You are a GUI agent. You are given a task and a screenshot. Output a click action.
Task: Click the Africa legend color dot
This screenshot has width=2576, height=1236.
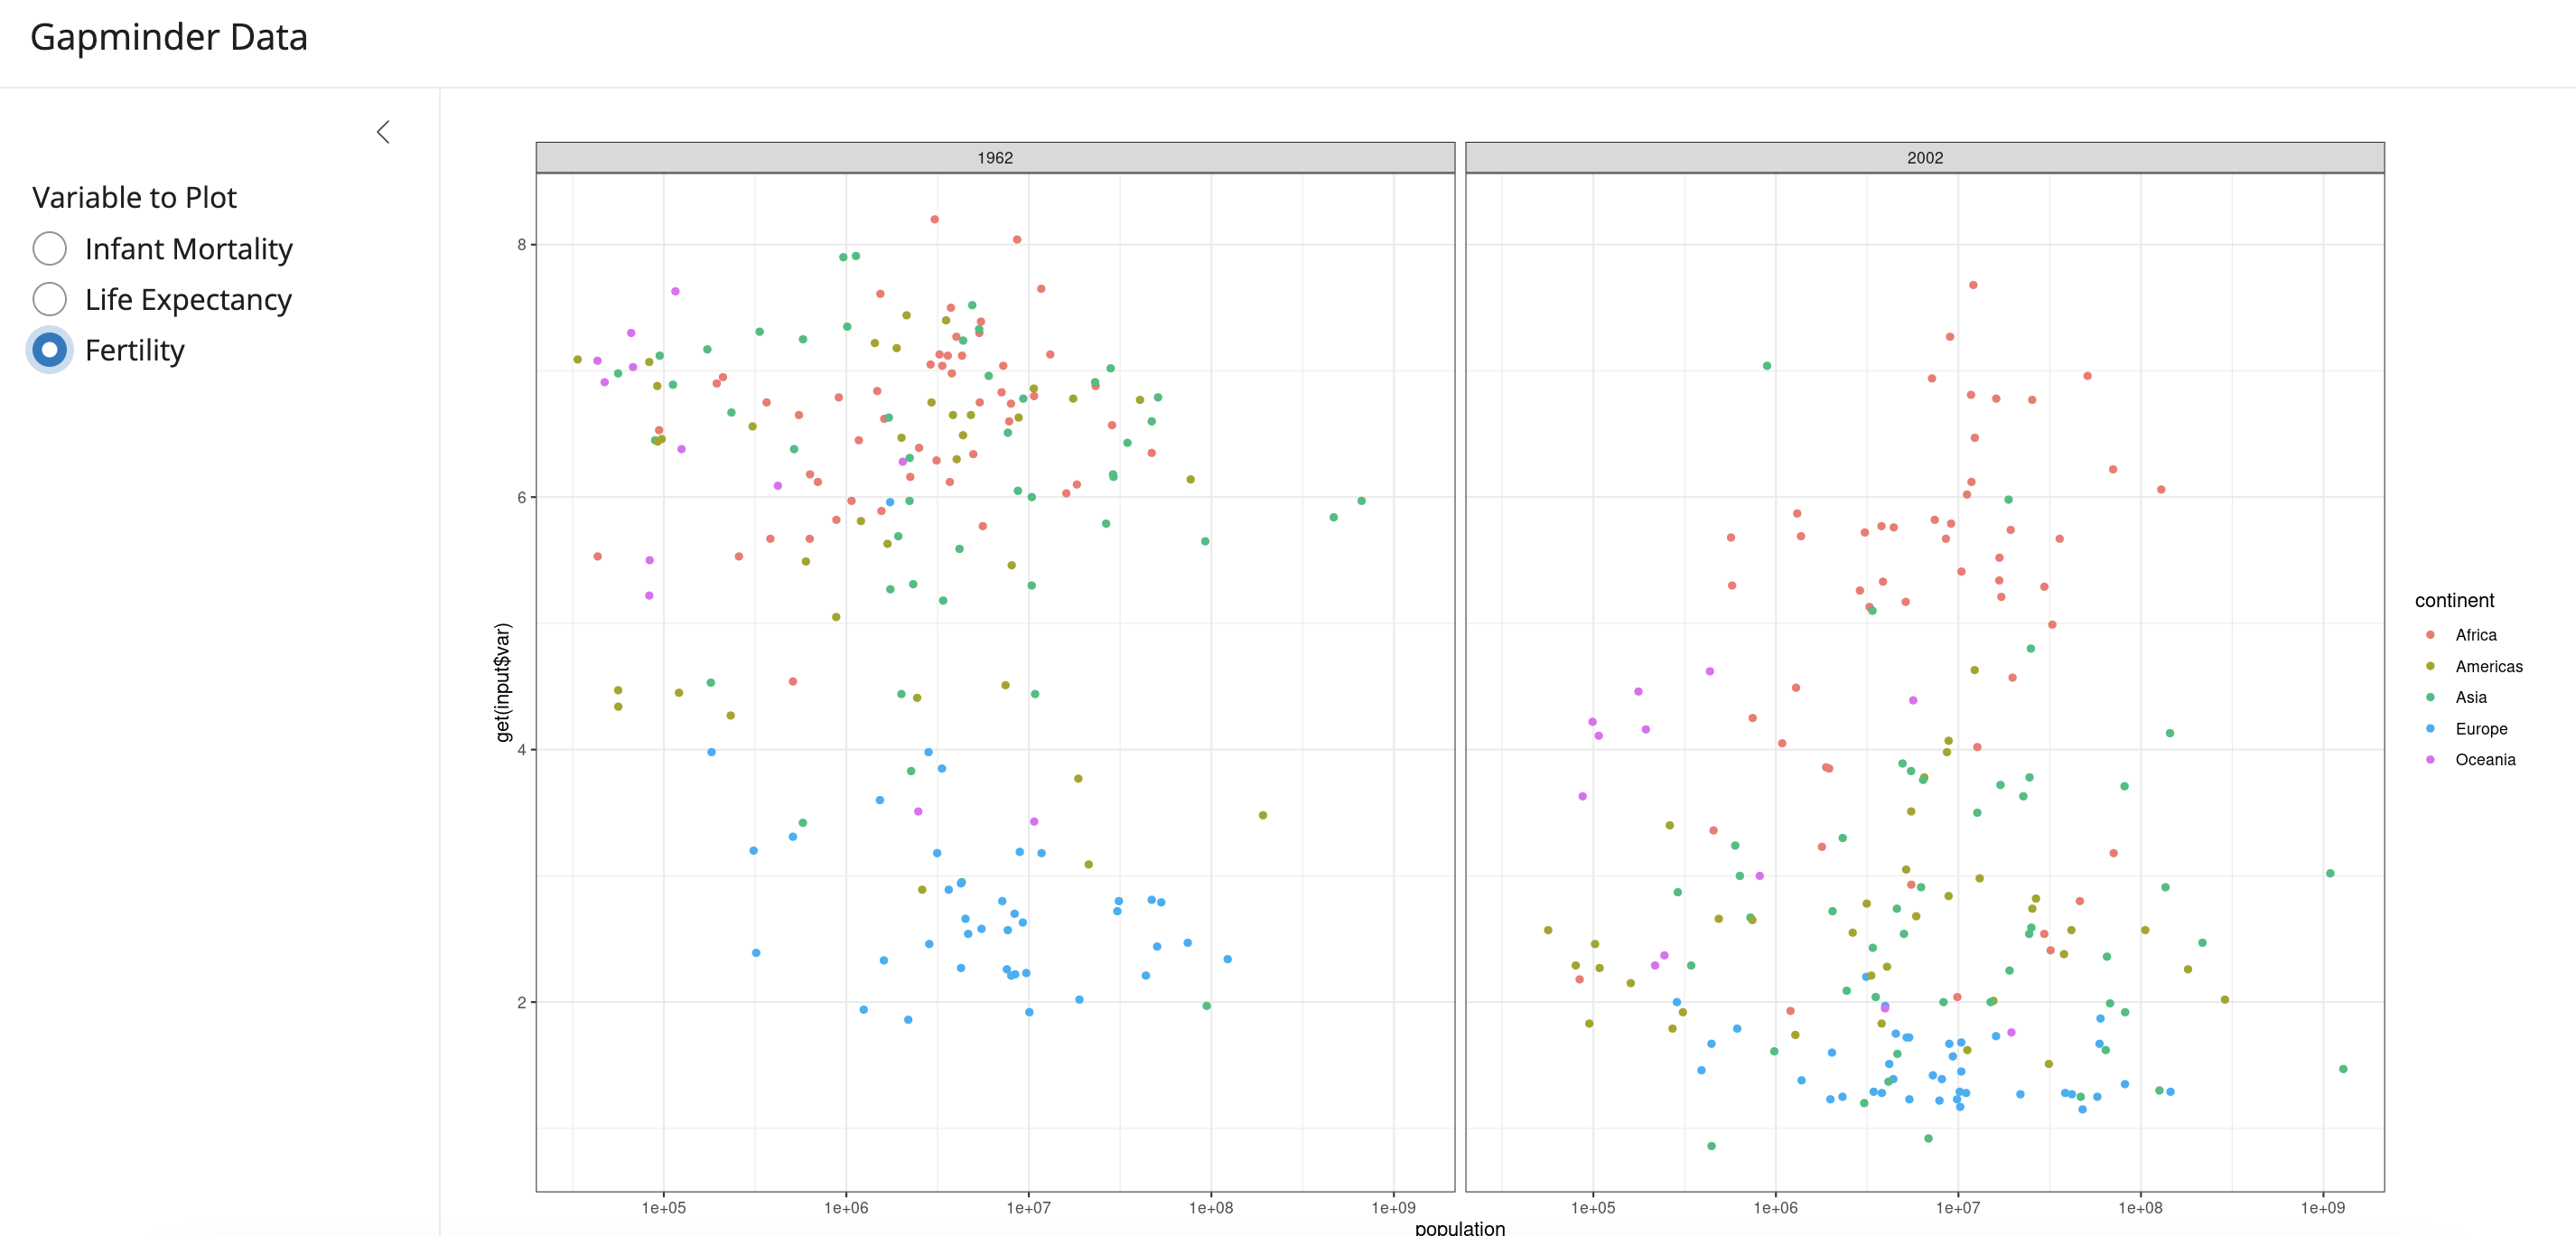click(x=2430, y=635)
